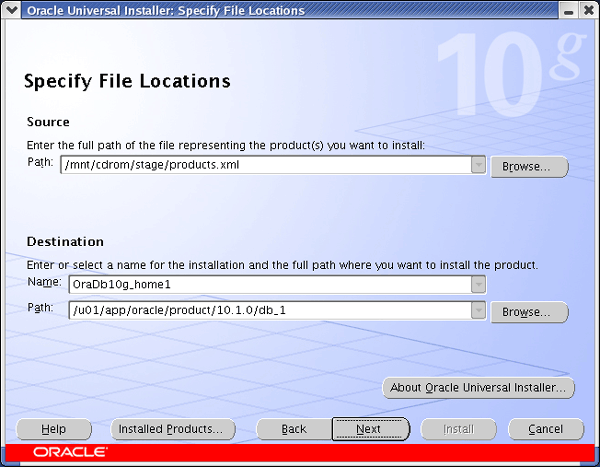Open About Oracle Universal Installer dialog
Screen dimensions: 600x467
click(478, 387)
